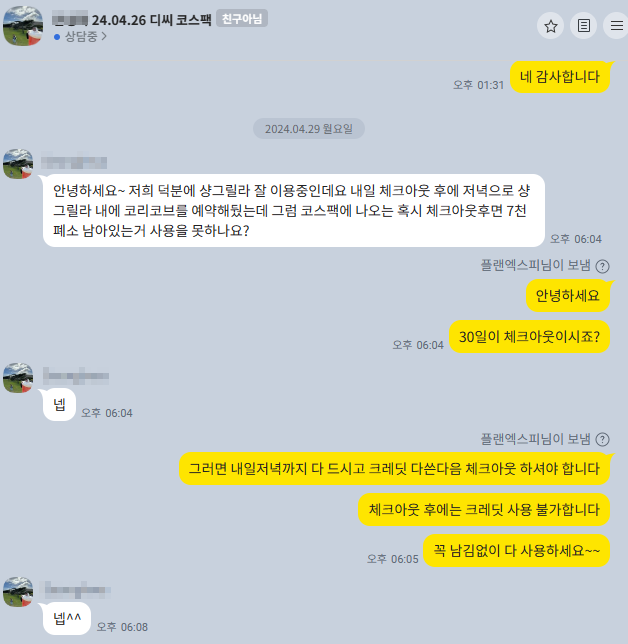Open the hamburger menu icon at top right
Image resolution: width=628 pixels, height=644 pixels.
(616, 26)
